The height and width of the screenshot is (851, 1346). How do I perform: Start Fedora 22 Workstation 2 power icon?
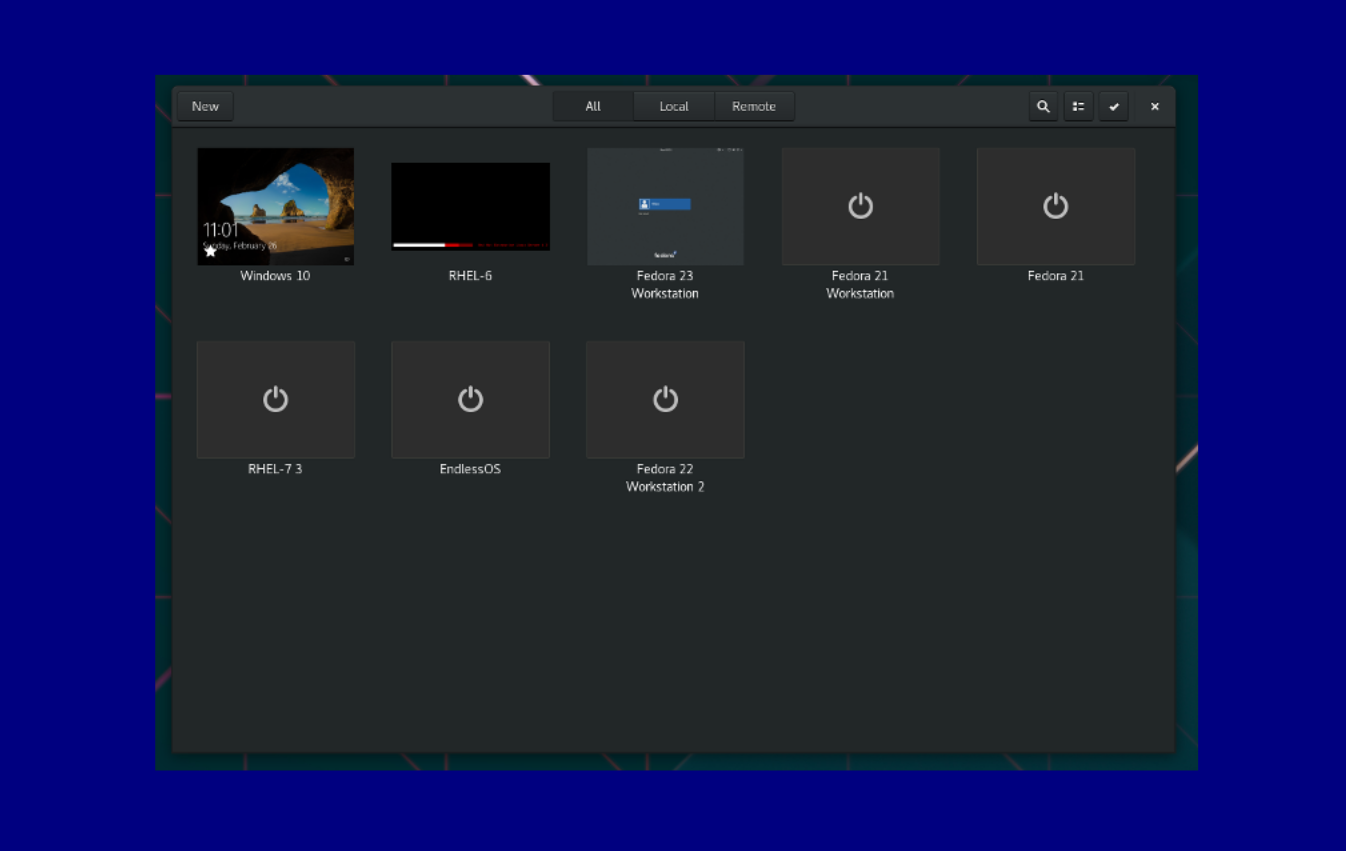[665, 399]
